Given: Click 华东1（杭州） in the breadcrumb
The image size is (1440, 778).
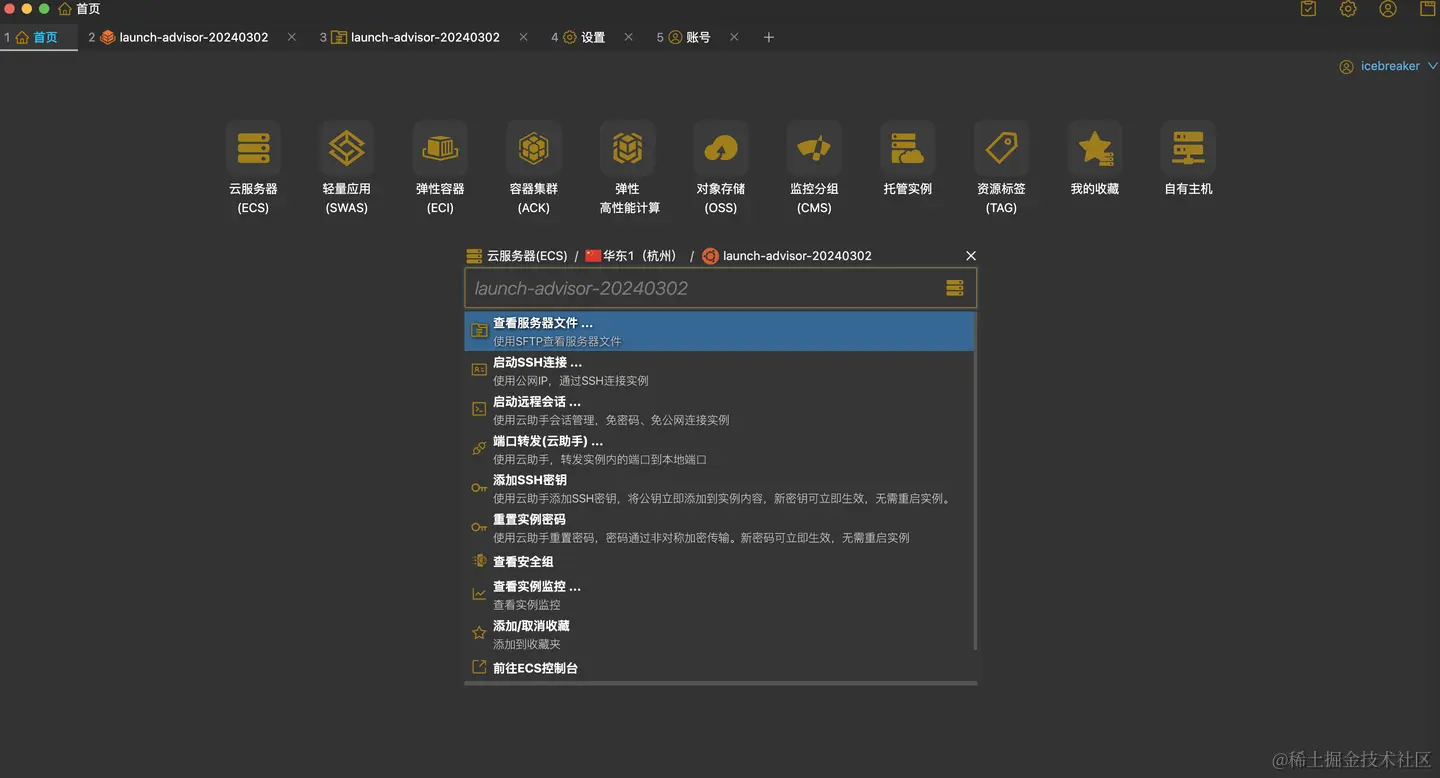Looking at the screenshot, I should point(631,256).
